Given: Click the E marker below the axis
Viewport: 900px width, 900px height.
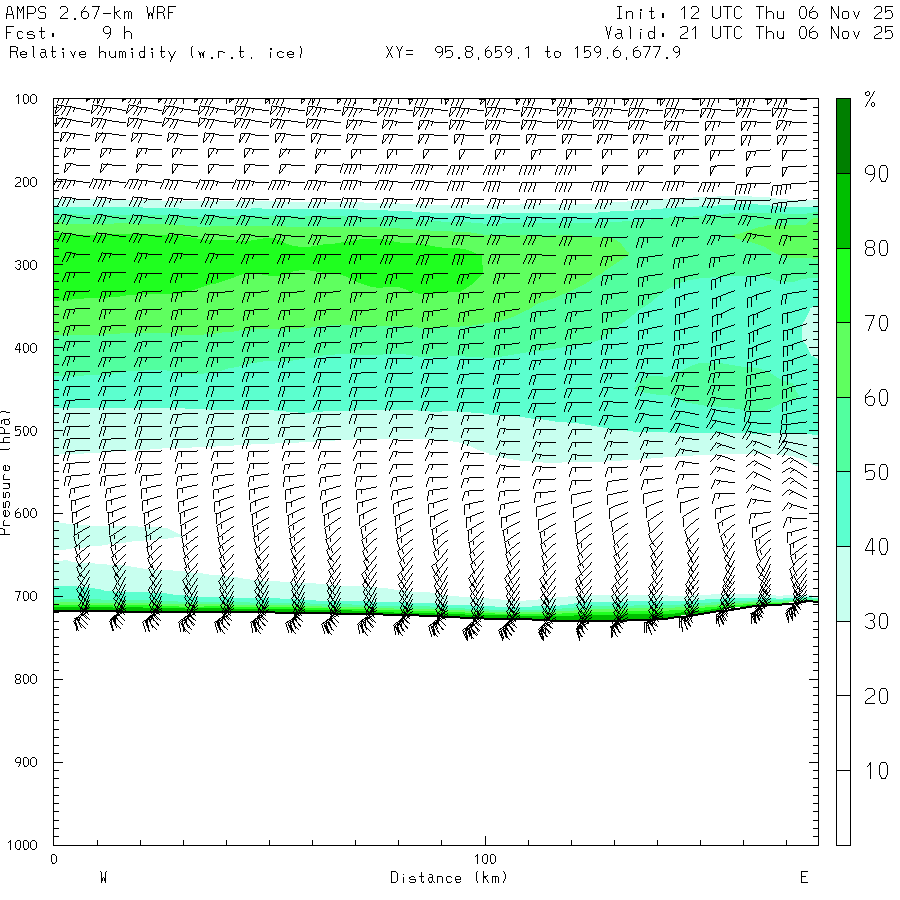Looking at the screenshot, I should [x=802, y=878].
